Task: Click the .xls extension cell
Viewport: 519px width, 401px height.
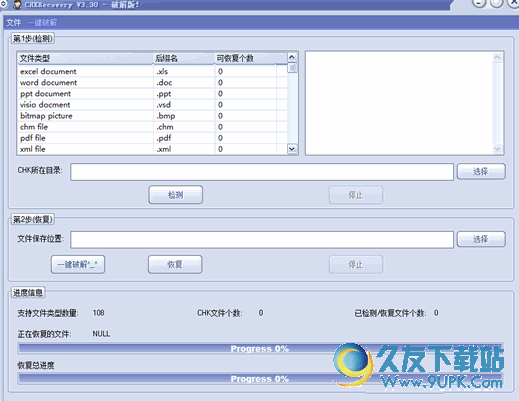Action: [162, 71]
